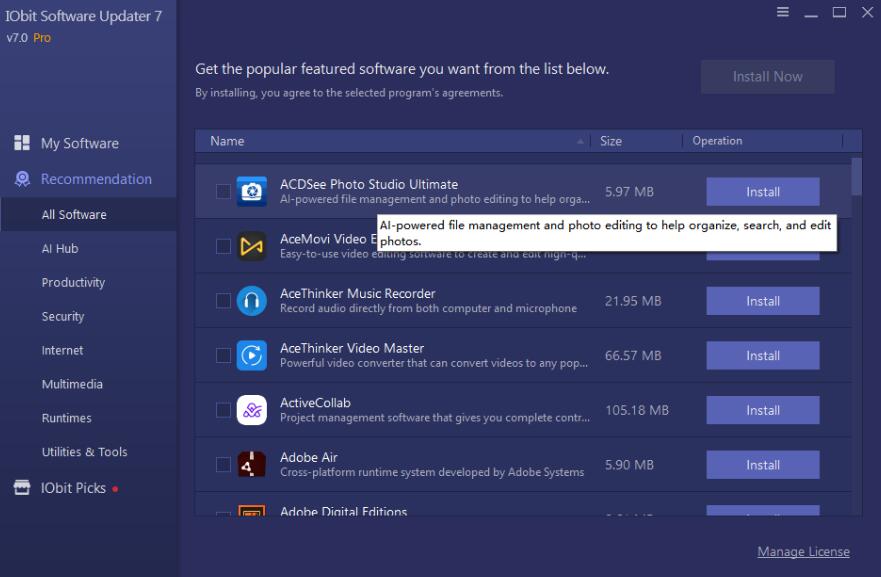Open the hamburger options menu
This screenshot has height=577, width=881.
point(783,12)
